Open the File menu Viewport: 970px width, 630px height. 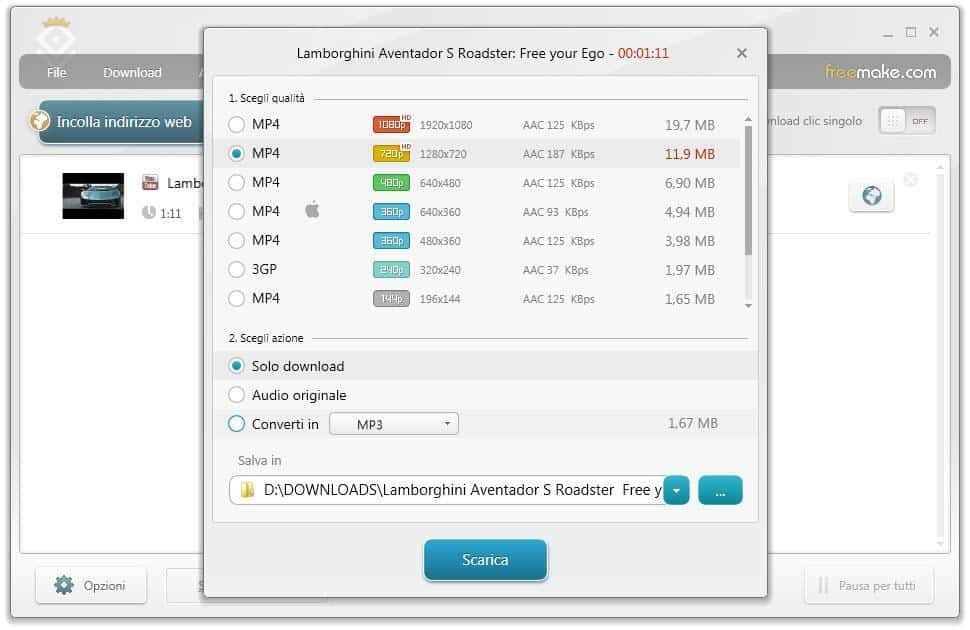(x=56, y=72)
